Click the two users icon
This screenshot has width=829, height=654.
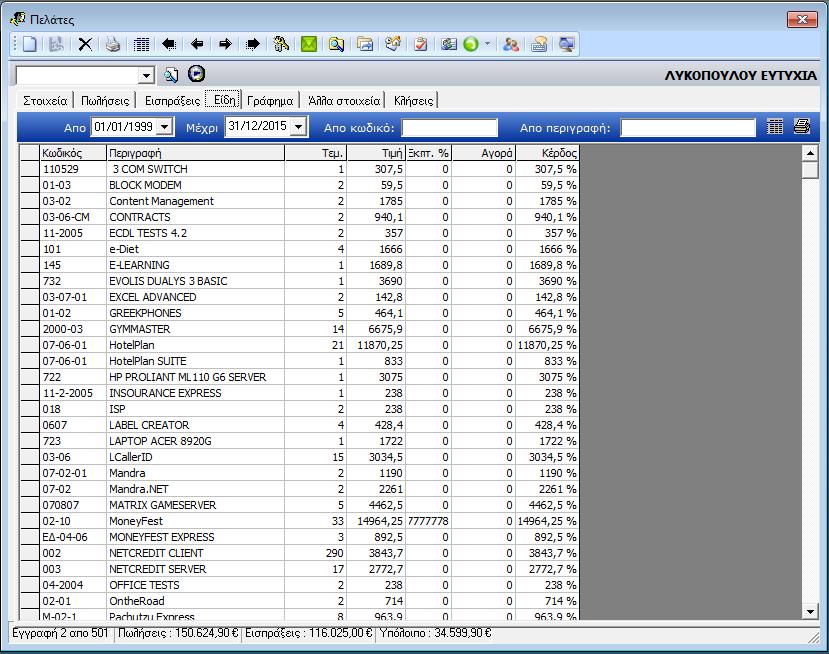click(511, 44)
